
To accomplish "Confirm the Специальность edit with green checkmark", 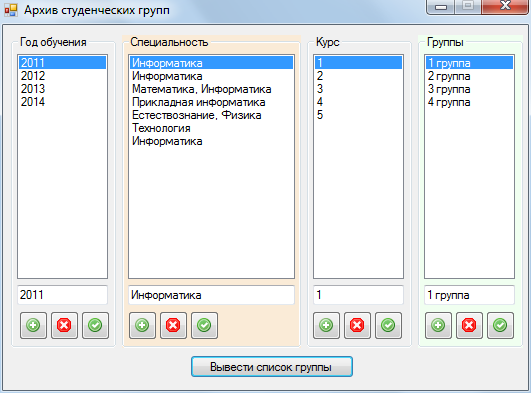I will pos(205,326).
